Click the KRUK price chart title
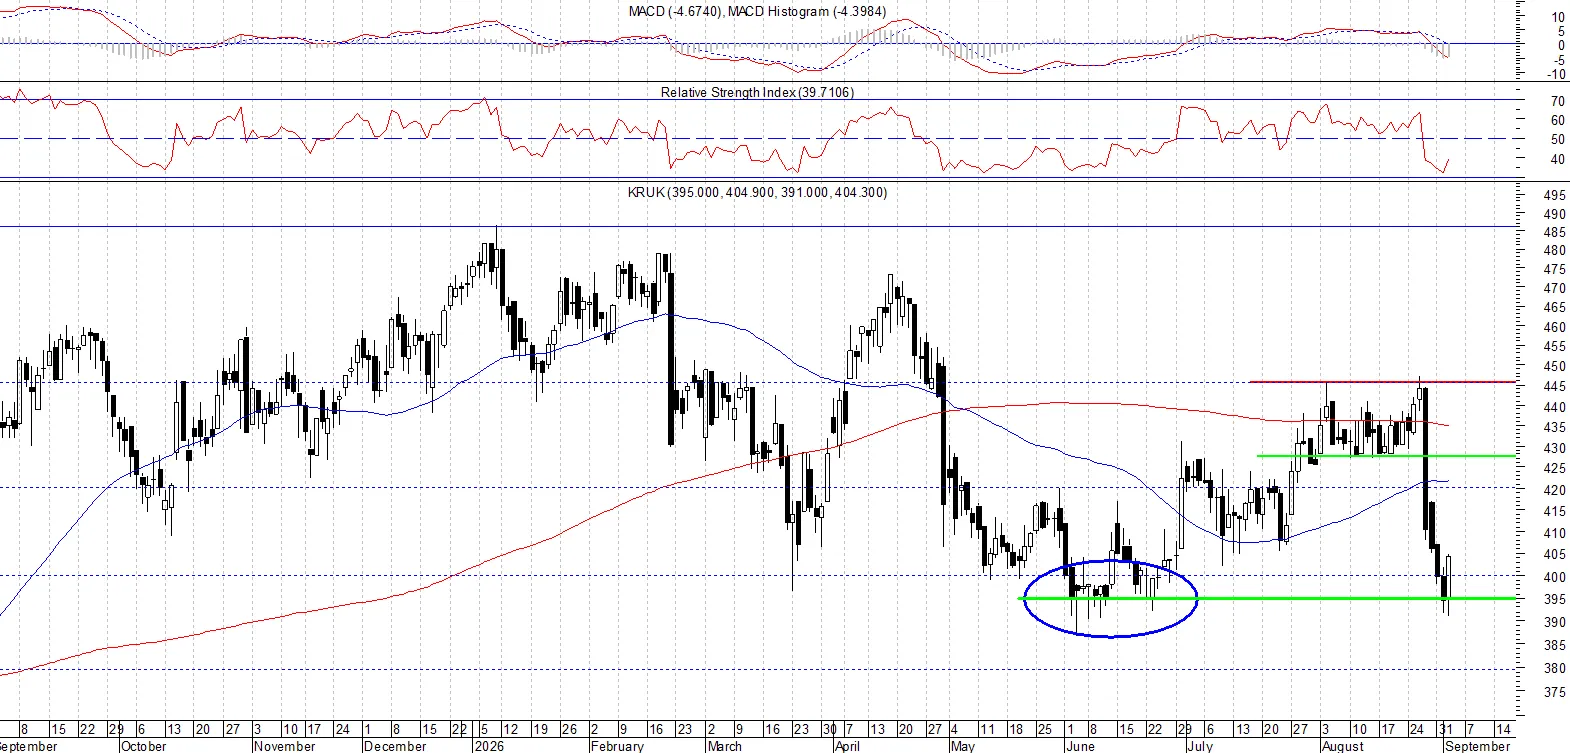 tap(757, 192)
